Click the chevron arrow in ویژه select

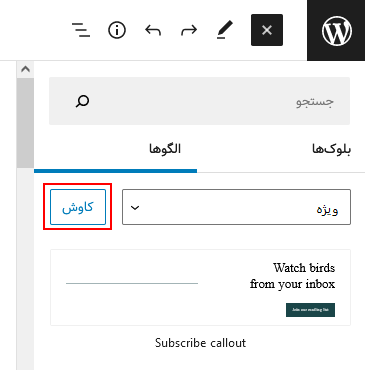[135, 208]
